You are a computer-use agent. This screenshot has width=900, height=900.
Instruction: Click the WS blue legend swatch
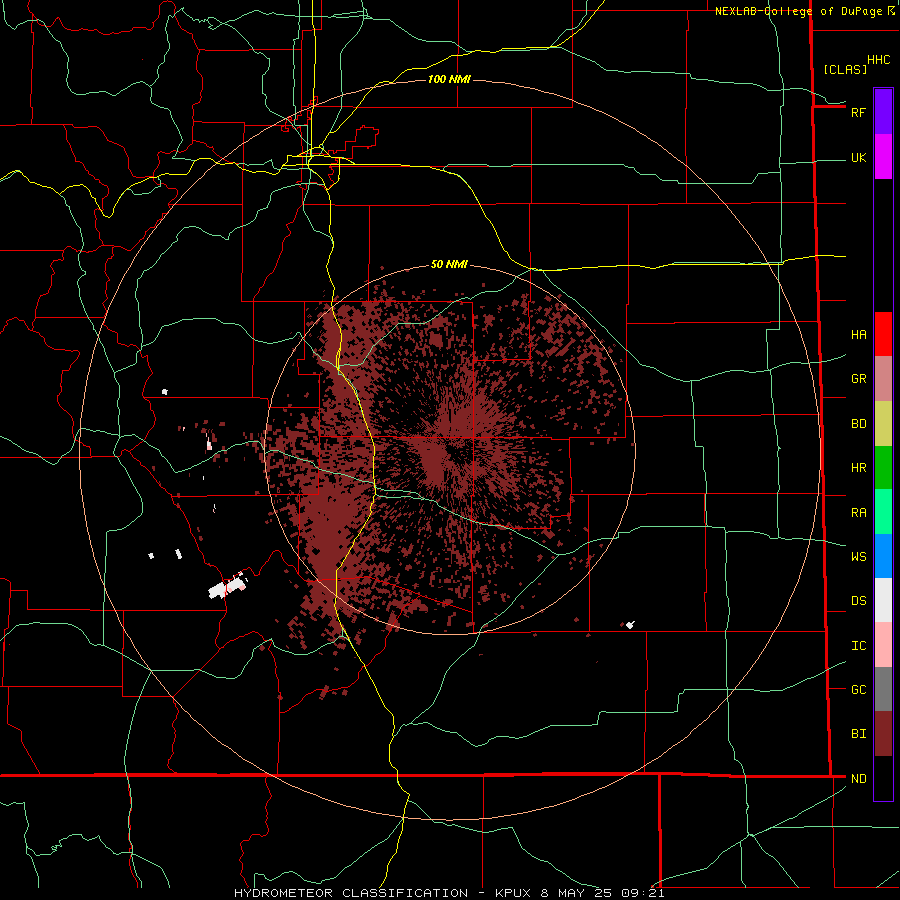[x=883, y=556]
